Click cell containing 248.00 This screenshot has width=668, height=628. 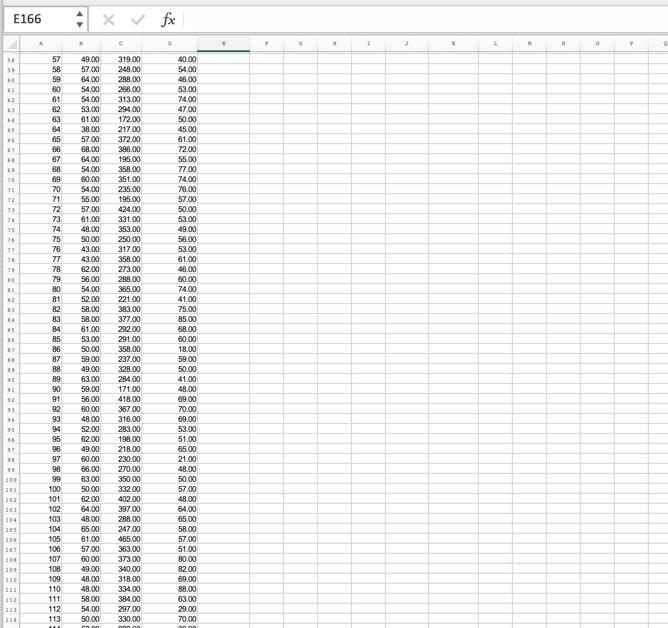[121, 69]
